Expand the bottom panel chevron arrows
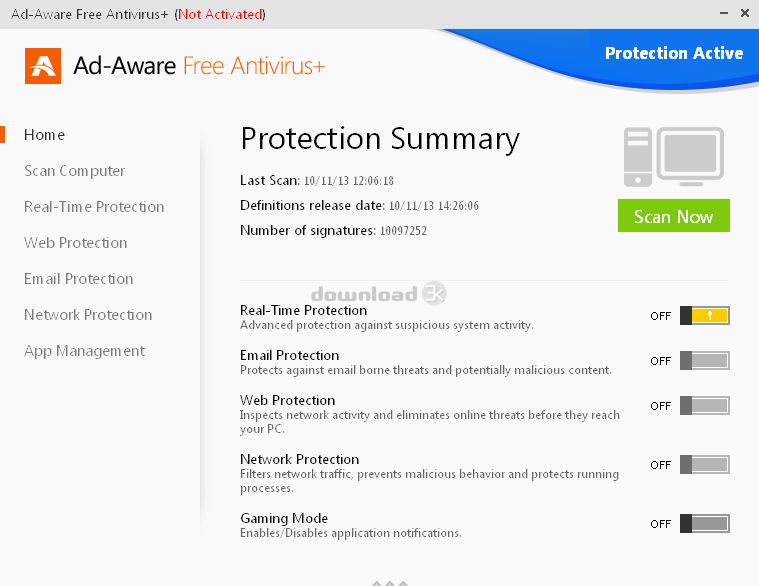The image size is (759, 586). pyautogui.click(x=389, y=581)
